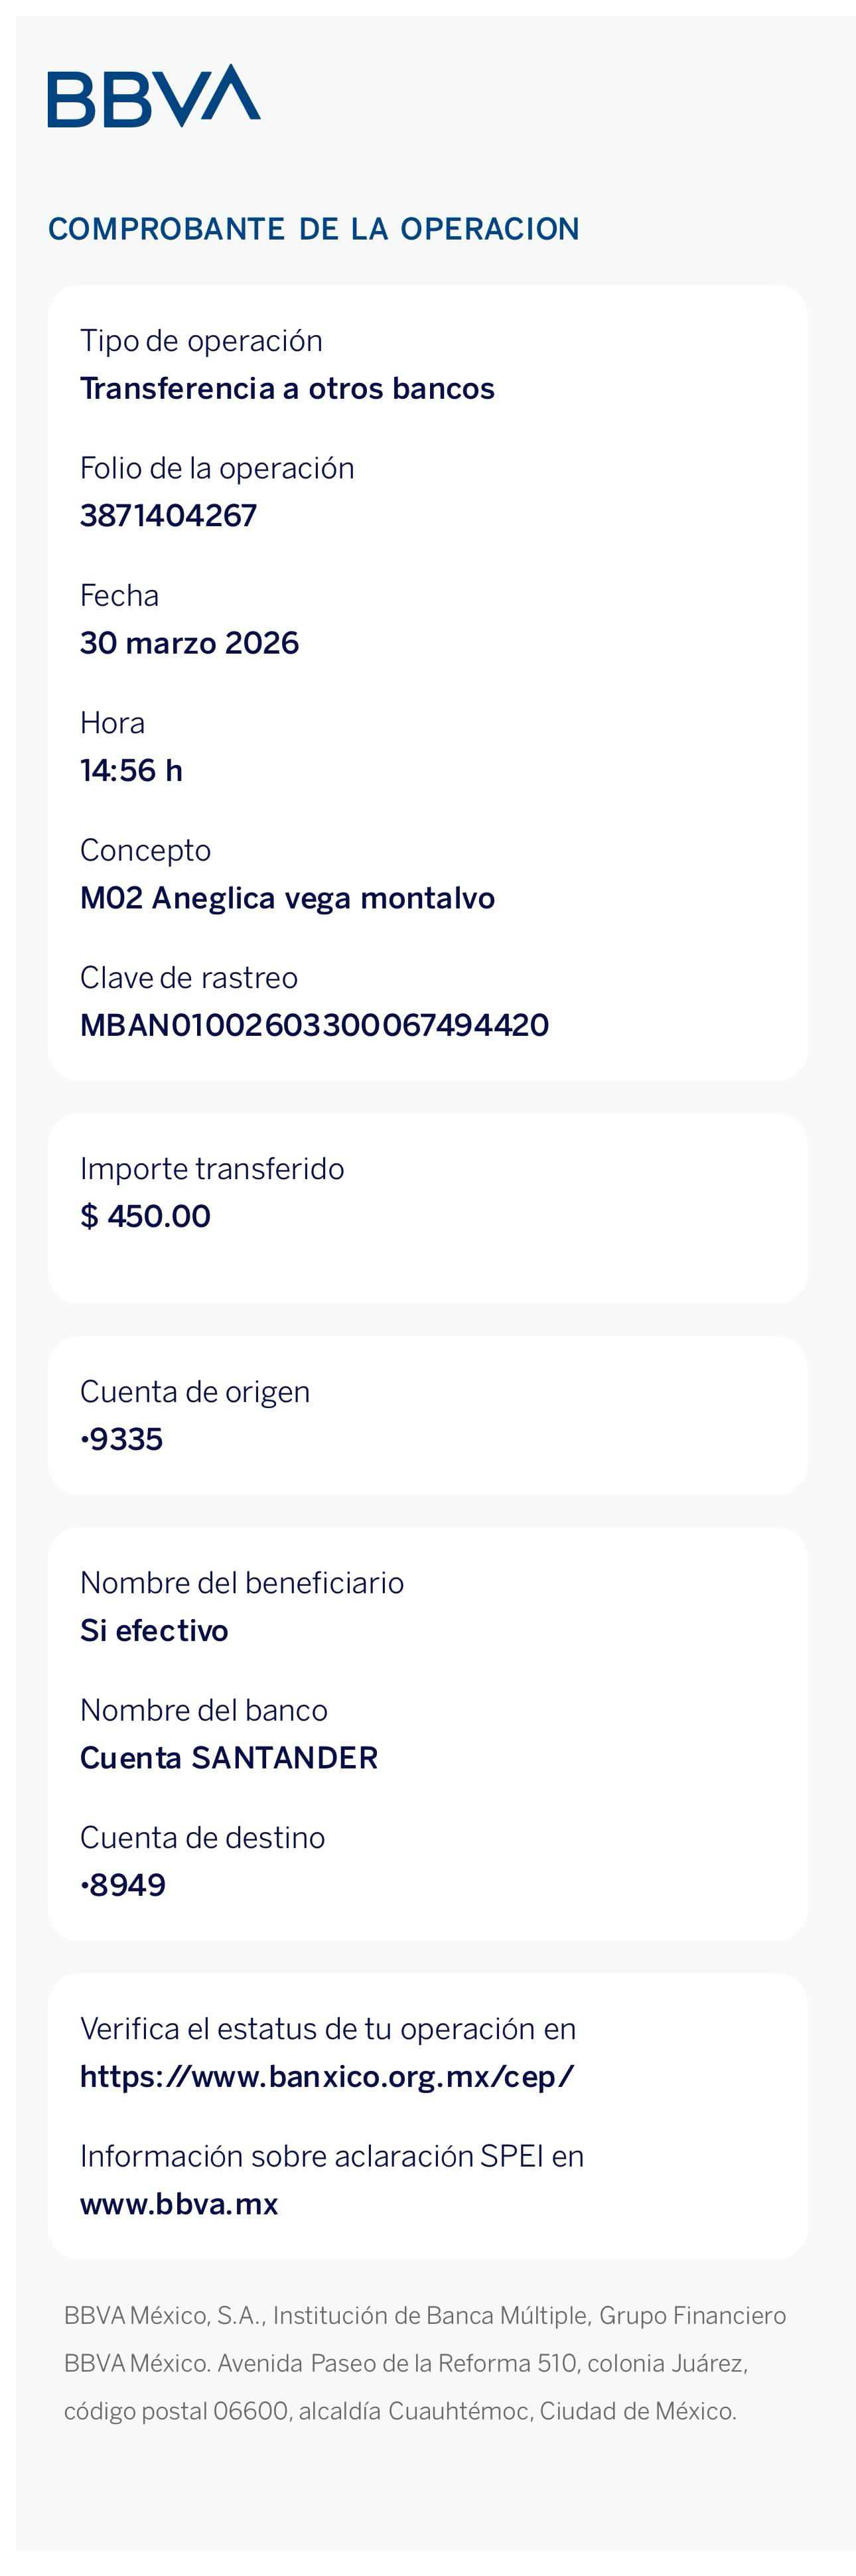Click the Verifica el estatus text

tap(328, 2029)
